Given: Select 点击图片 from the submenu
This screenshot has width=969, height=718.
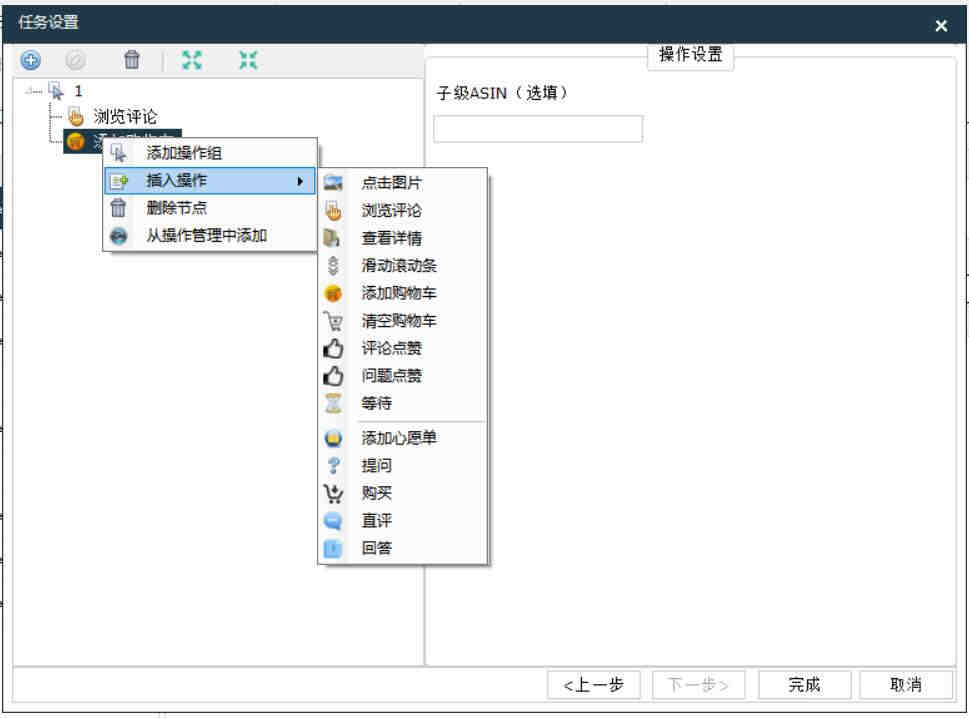Looking at the screenshot, I should 391,184.
